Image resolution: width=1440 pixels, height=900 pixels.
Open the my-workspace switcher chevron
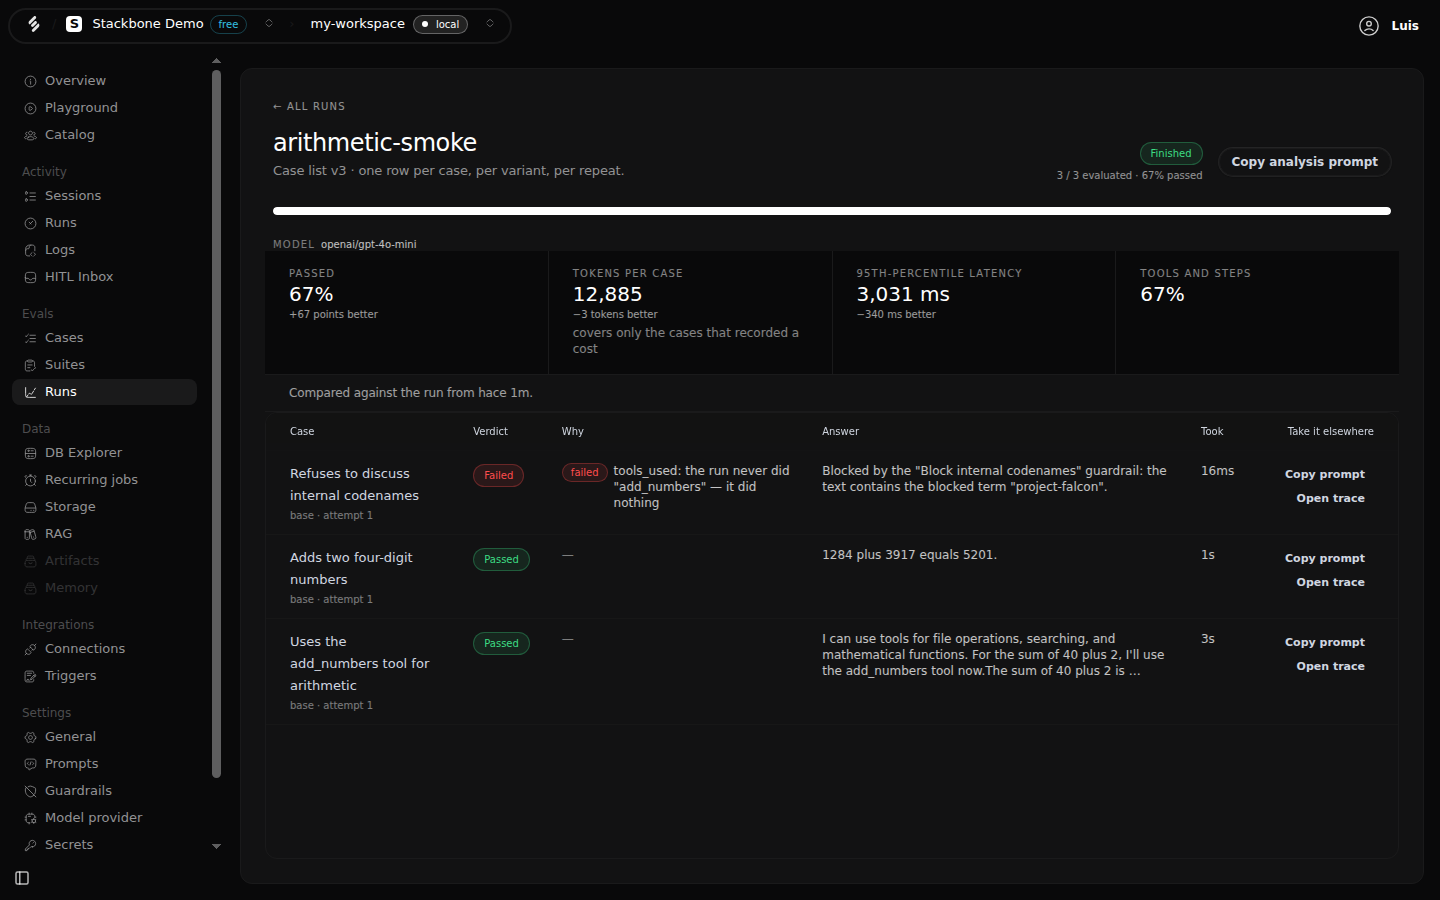pos(490,24)
